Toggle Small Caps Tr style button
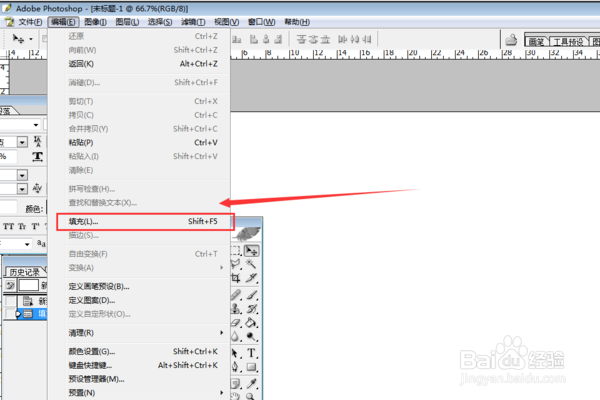This screenshot has width=600, height=400. 22,226
